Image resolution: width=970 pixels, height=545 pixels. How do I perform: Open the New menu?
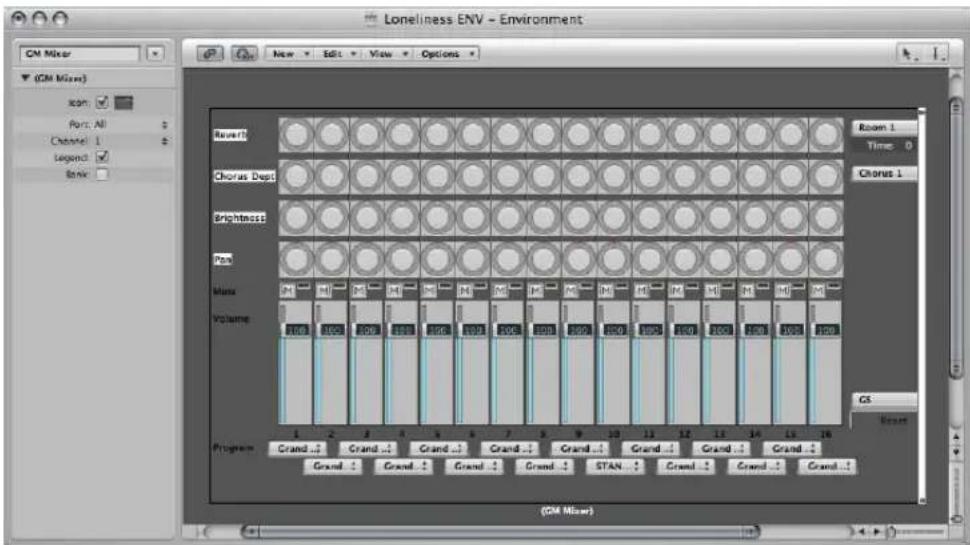pos(290,54)
